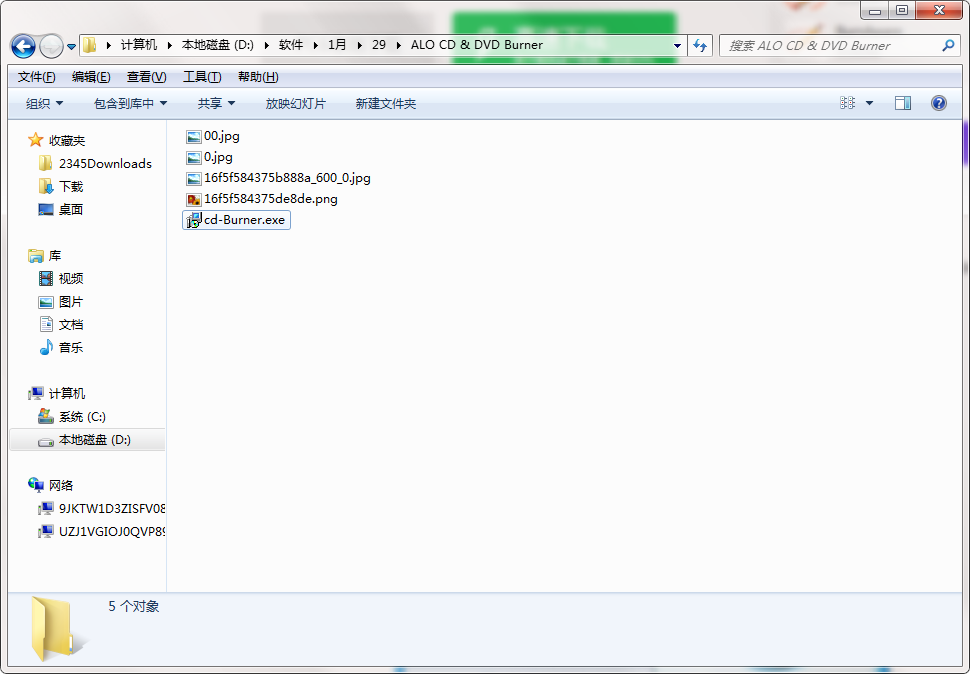
Task: Click the change view icon
Action: click(x=847, y=103)
